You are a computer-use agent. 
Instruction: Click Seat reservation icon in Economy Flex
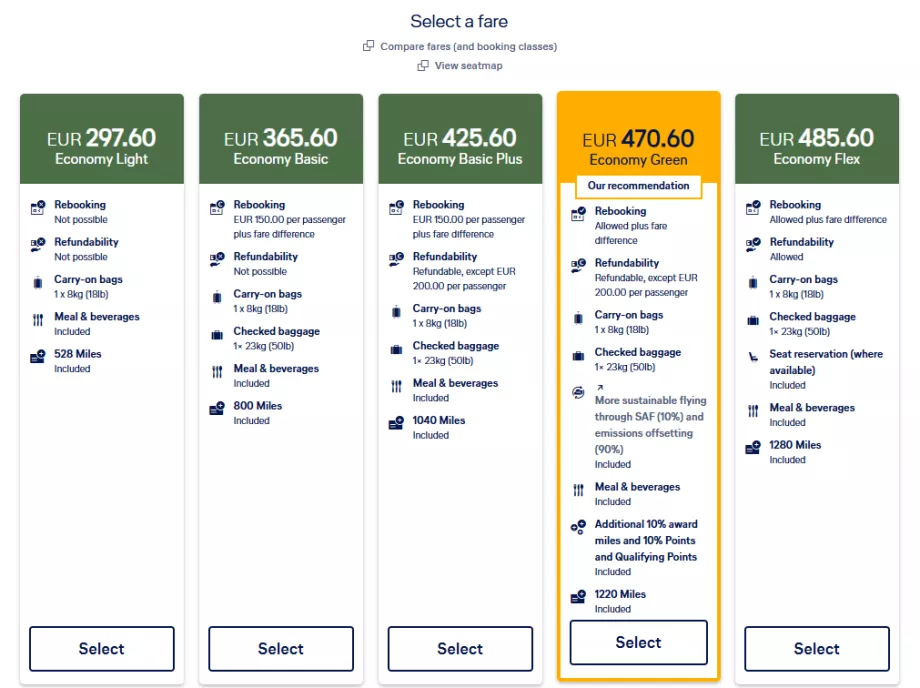point(753,356)
